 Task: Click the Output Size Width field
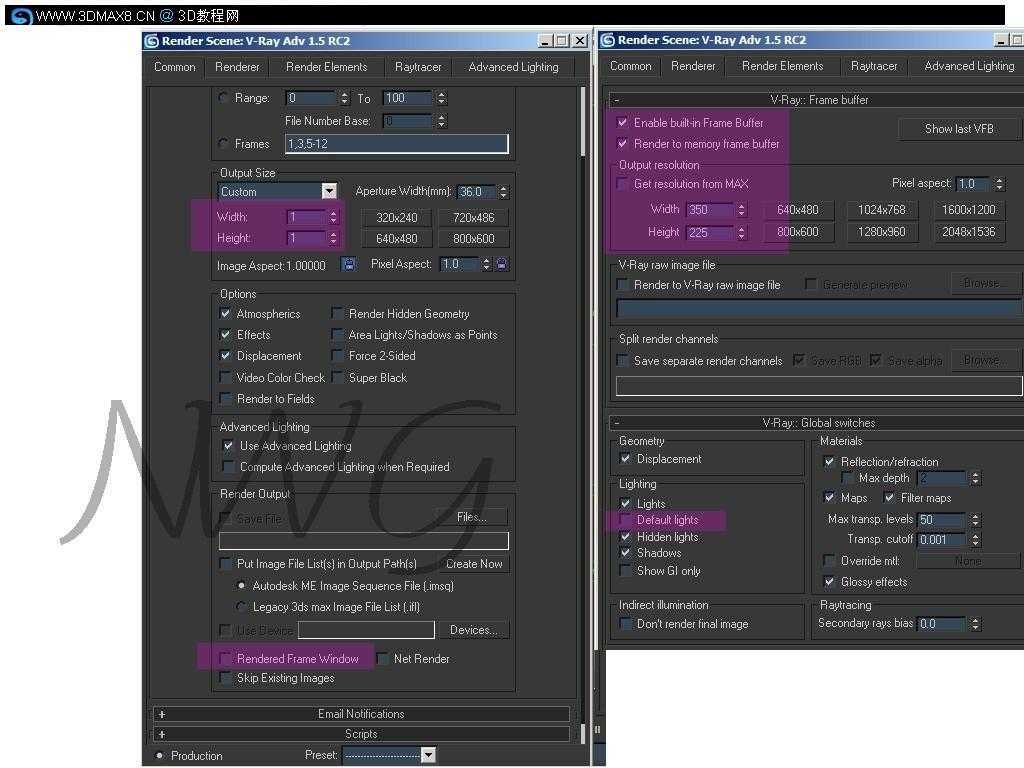point(306,217)
